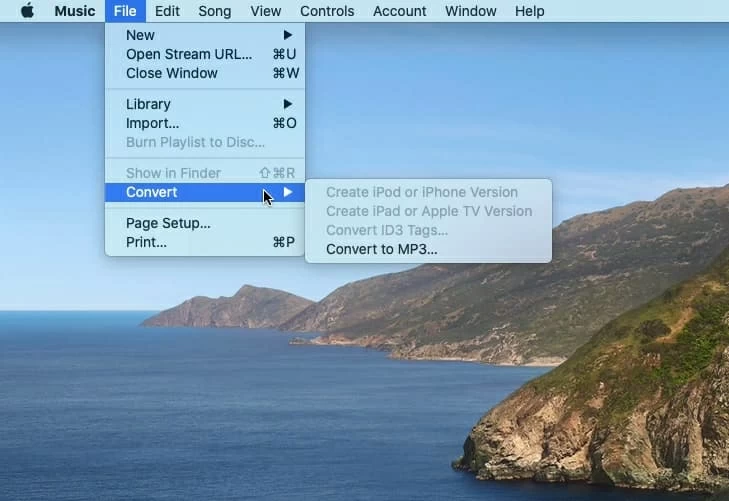Select Close Window from File menu
The width and height of the screenshot is (729, 501).
pyautogui.click(x=171, y=73)
